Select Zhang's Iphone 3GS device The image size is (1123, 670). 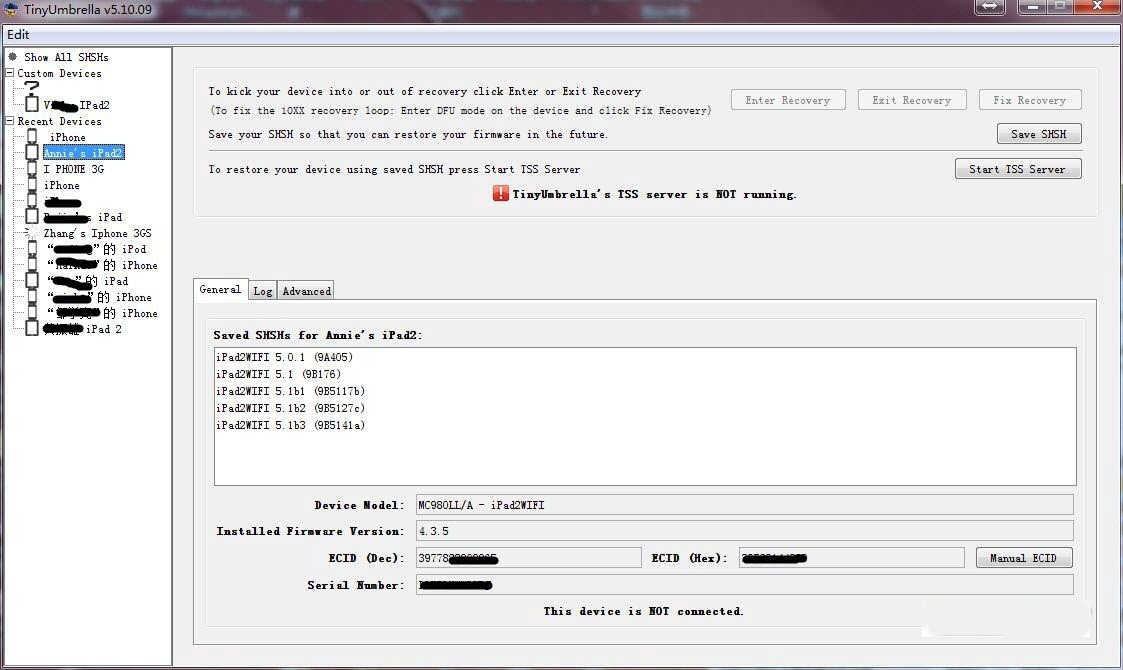point(97,234)
